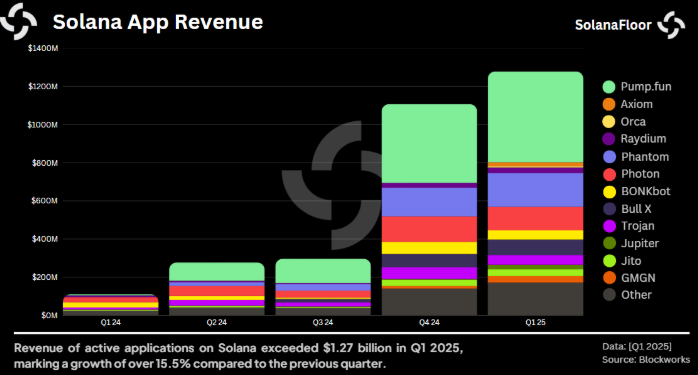This screenshot has width=698, height=375.
Task: Click the blue Phantom segment of Q1 25 bar
Action: [536, 190]
